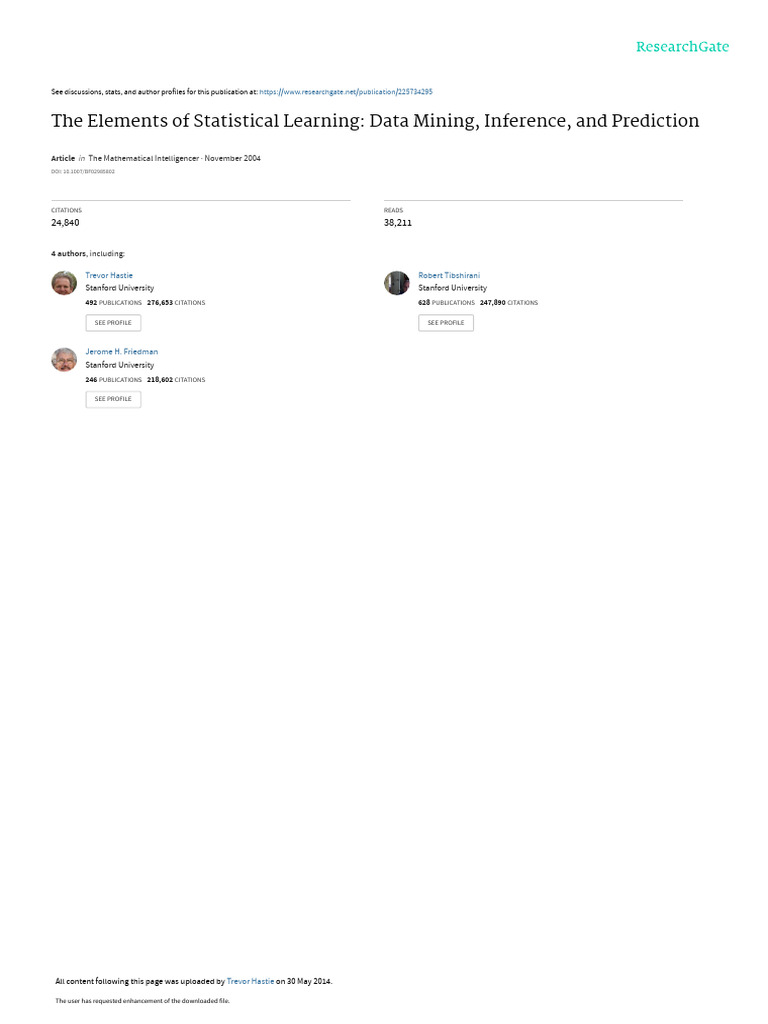This screenshot has width=768, height=1024.
Task: Click the Trevor Hastie uploader link at bottom
Action: coord(250,981)
